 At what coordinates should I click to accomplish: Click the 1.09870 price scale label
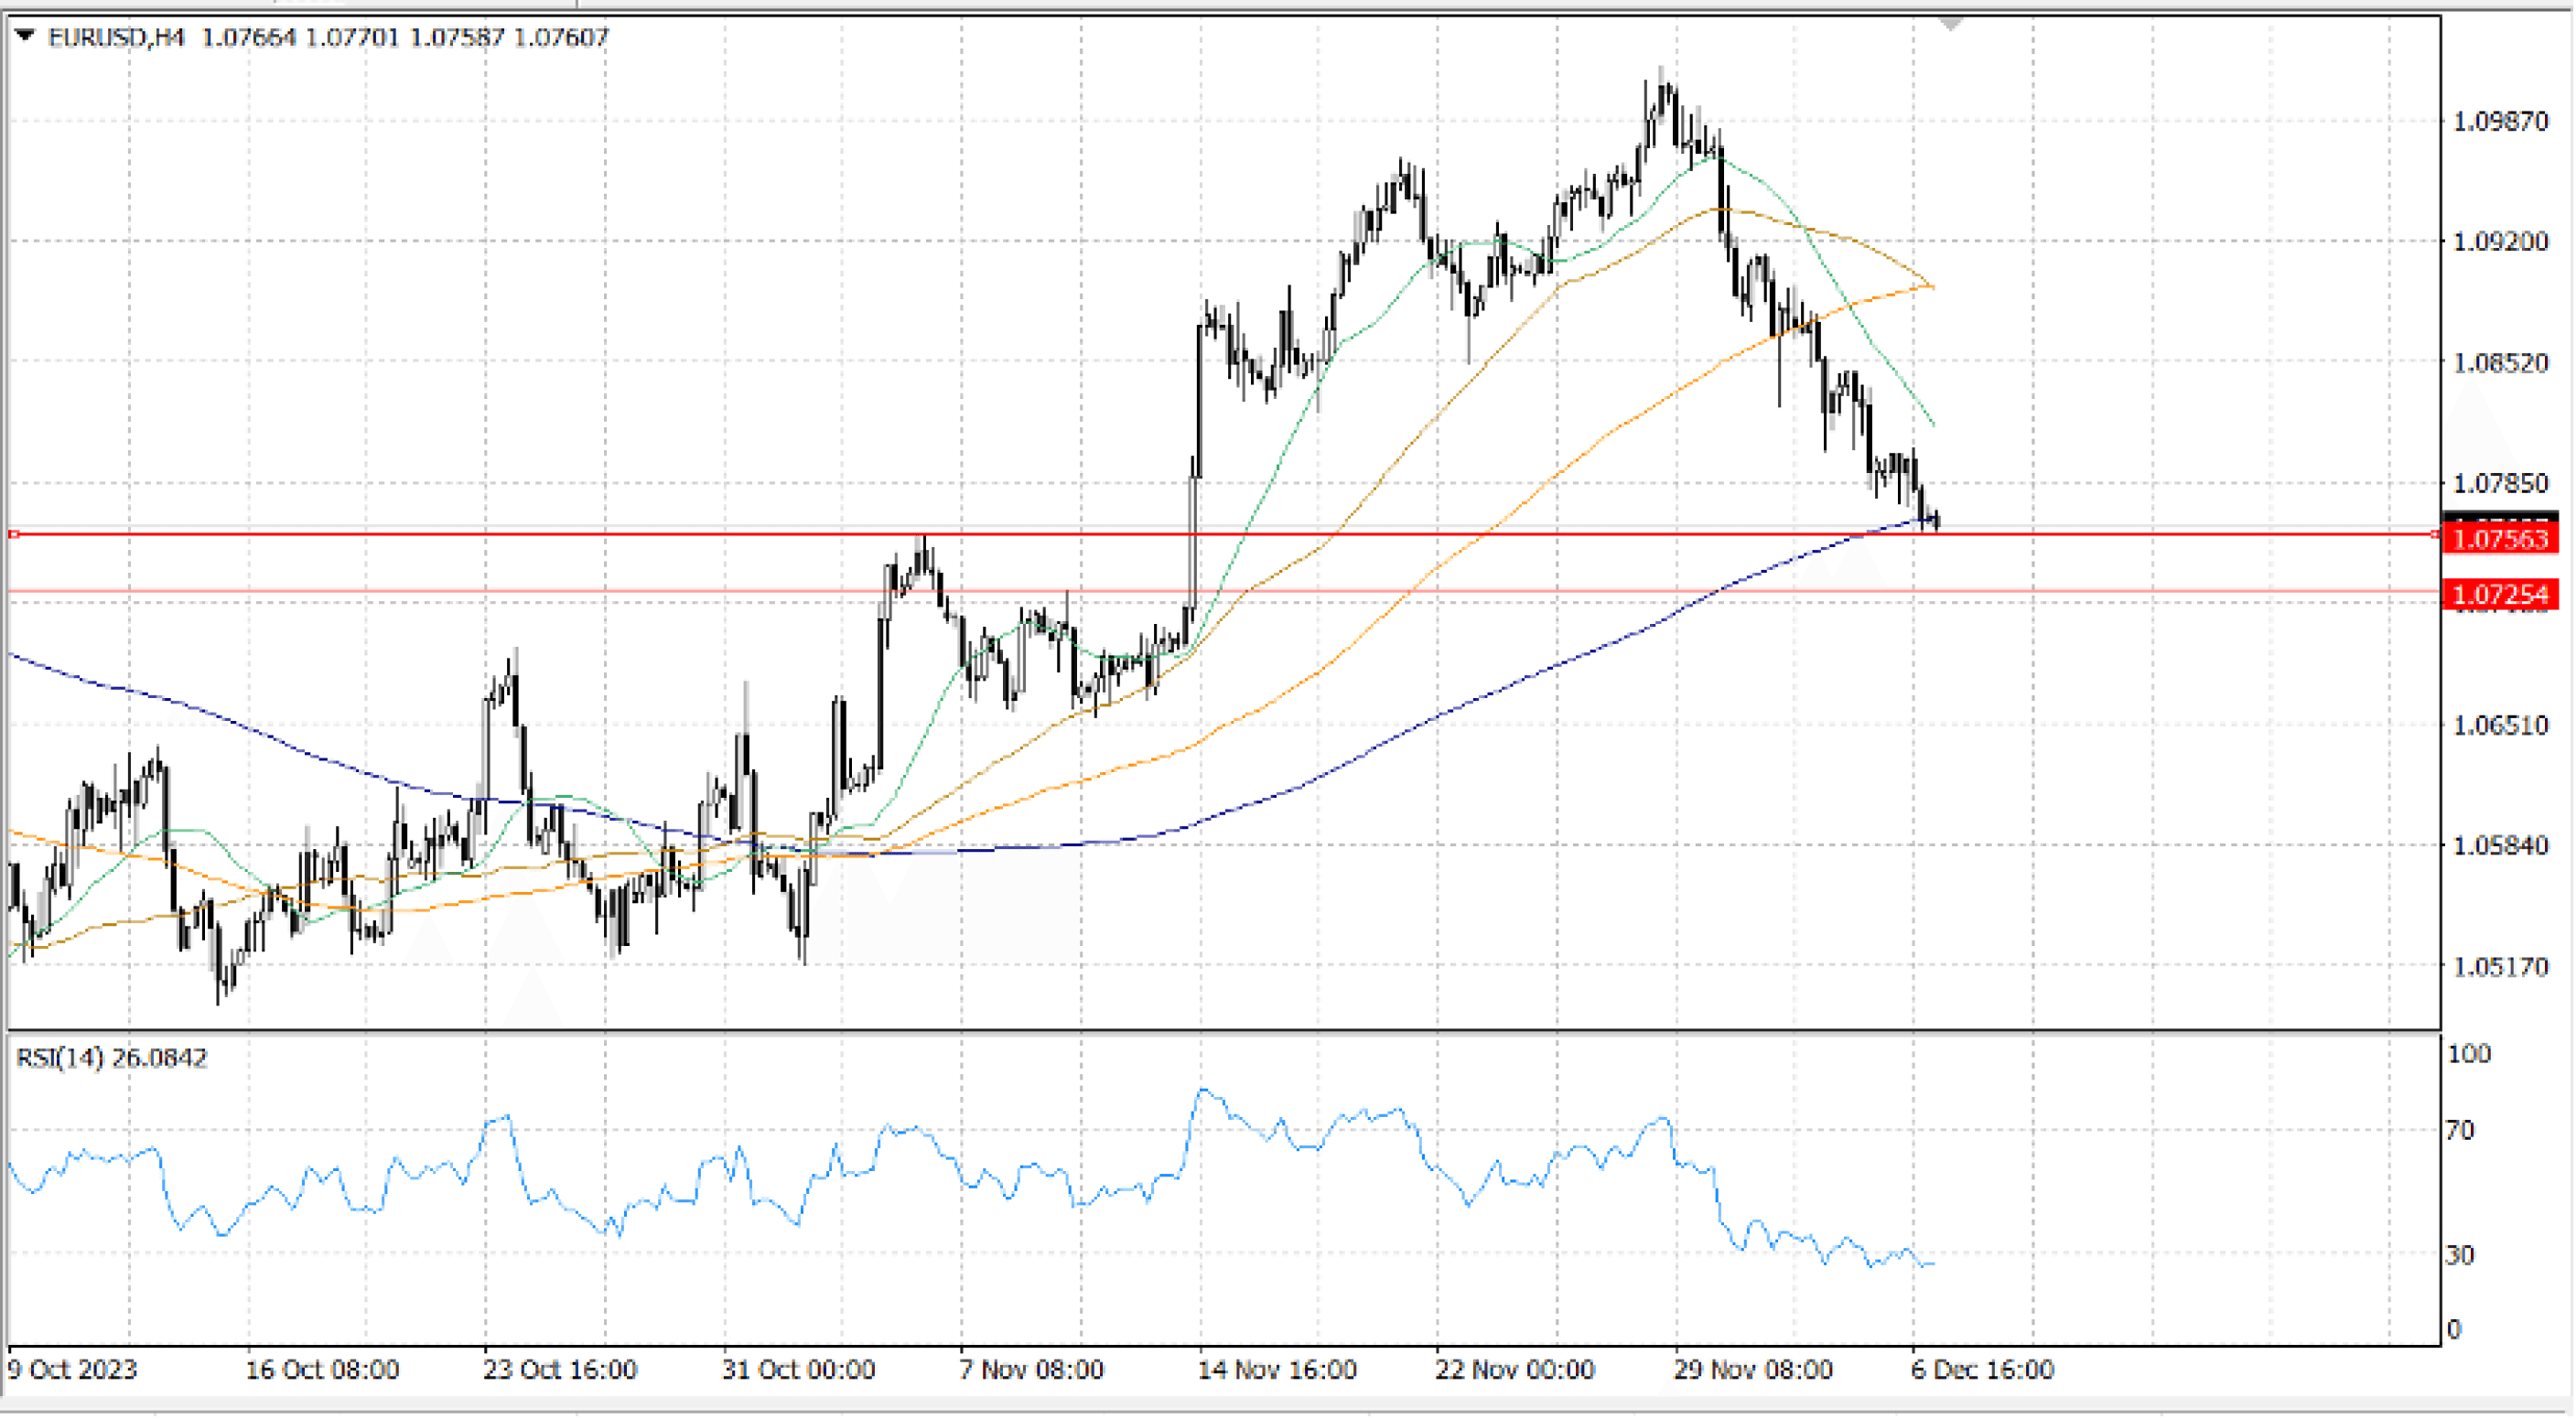click(x=2500, y=121)
